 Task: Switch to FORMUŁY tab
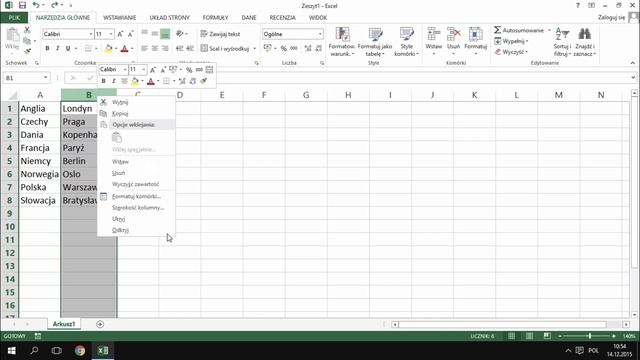click(216, 18)
